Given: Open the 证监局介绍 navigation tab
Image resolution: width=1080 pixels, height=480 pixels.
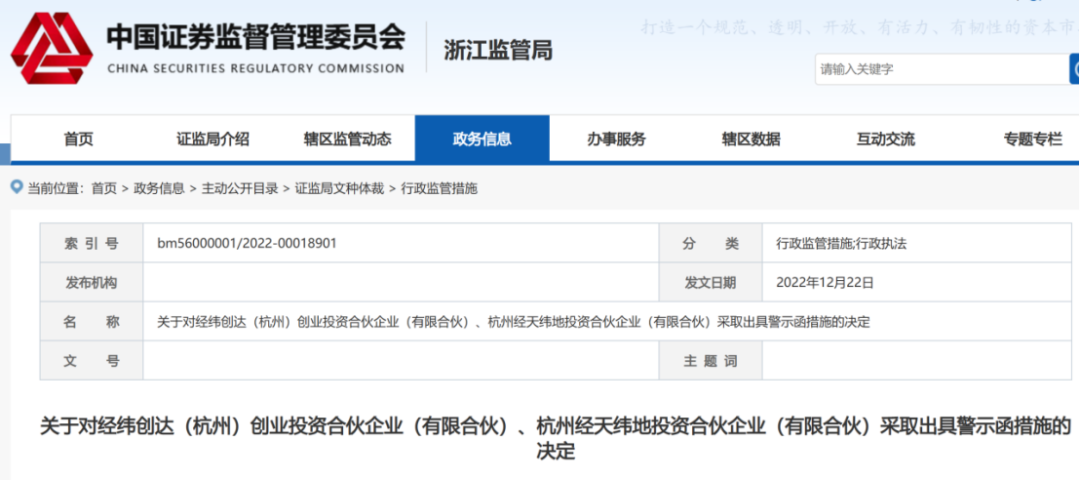Looking at the screenshot, I should click(x=213, y=139).
